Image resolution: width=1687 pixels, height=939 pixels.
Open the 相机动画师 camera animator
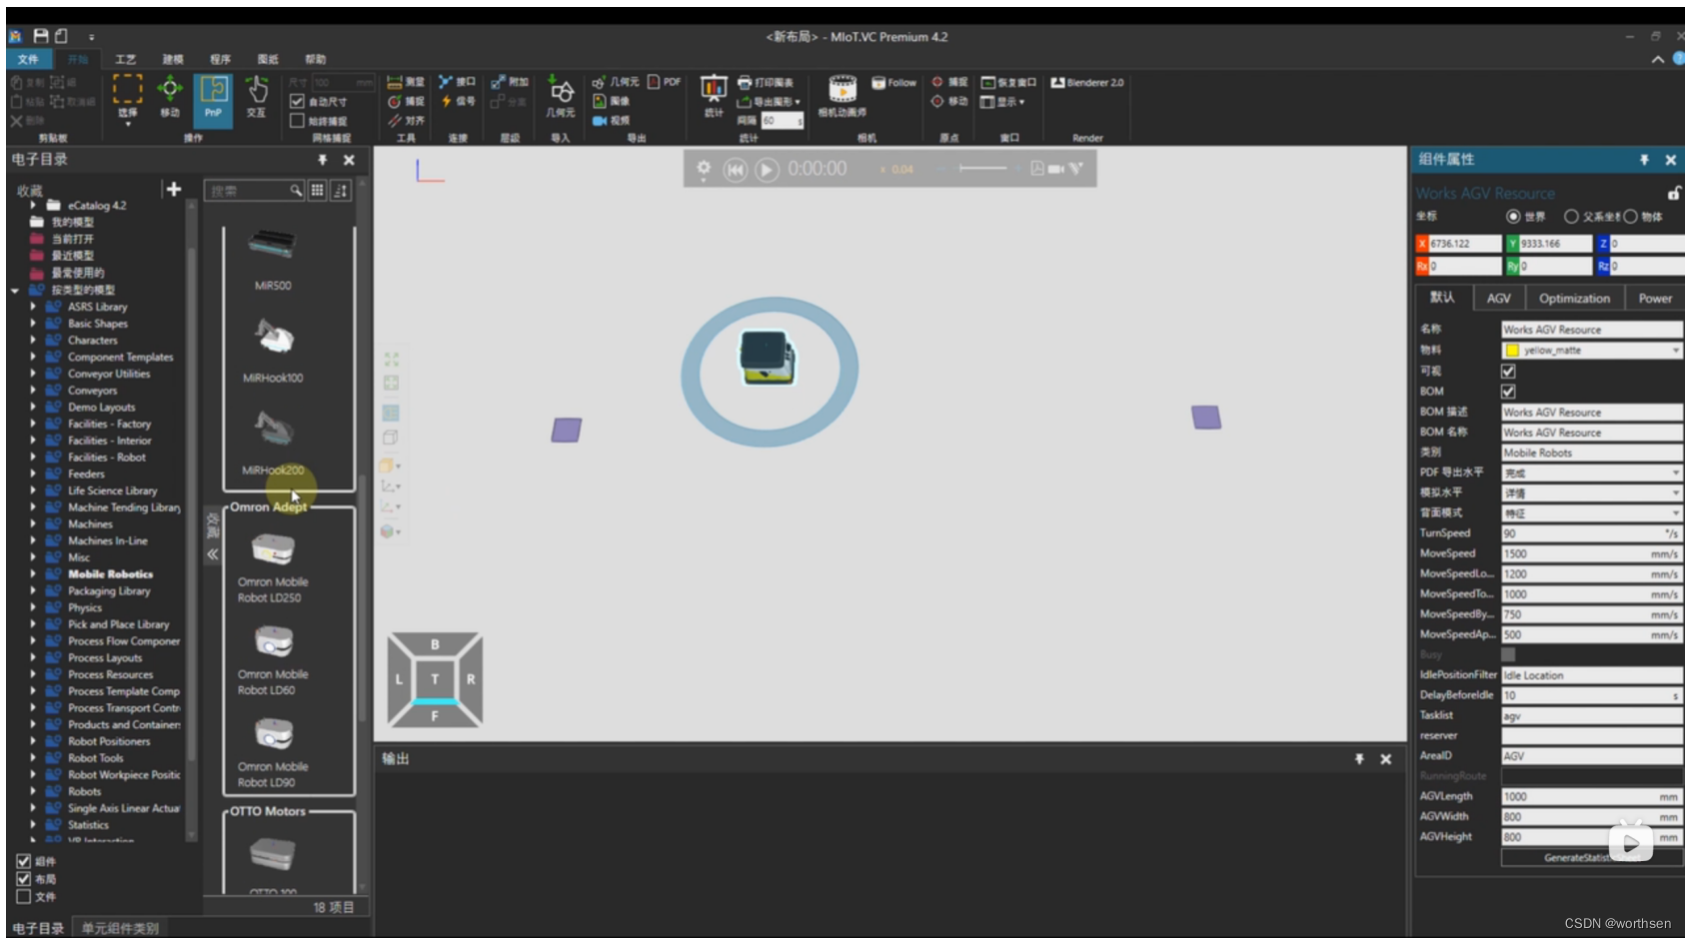click(842, 96)
